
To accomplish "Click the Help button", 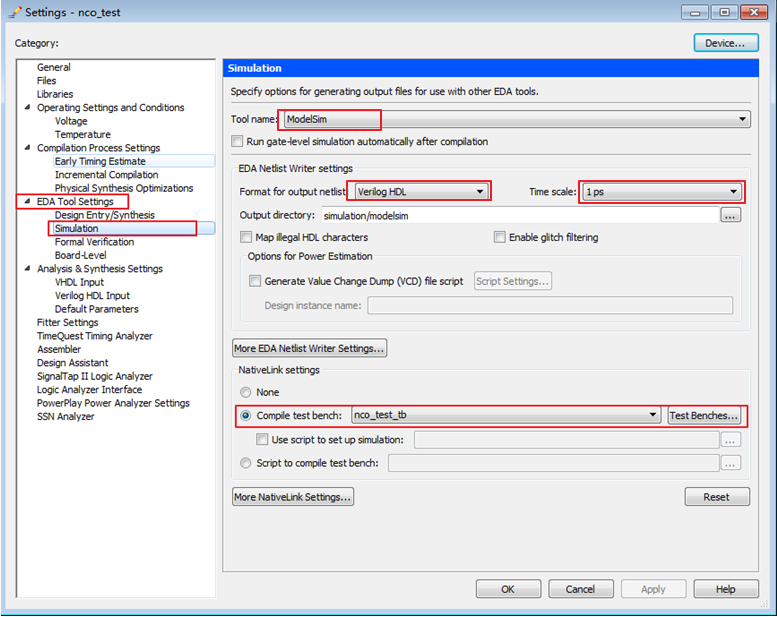I will coord(725,589).
